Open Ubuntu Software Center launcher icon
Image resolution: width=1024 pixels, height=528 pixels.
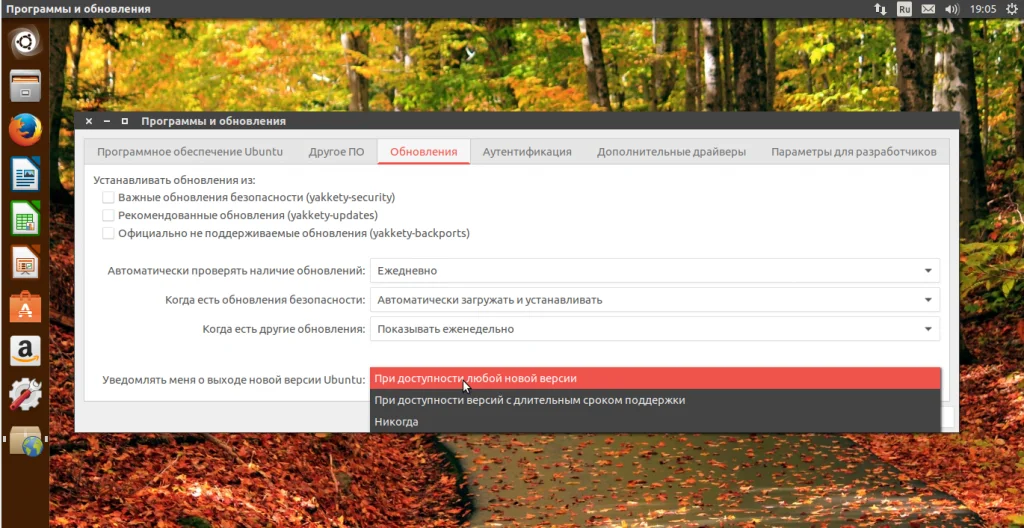click(x=25, y=306)
